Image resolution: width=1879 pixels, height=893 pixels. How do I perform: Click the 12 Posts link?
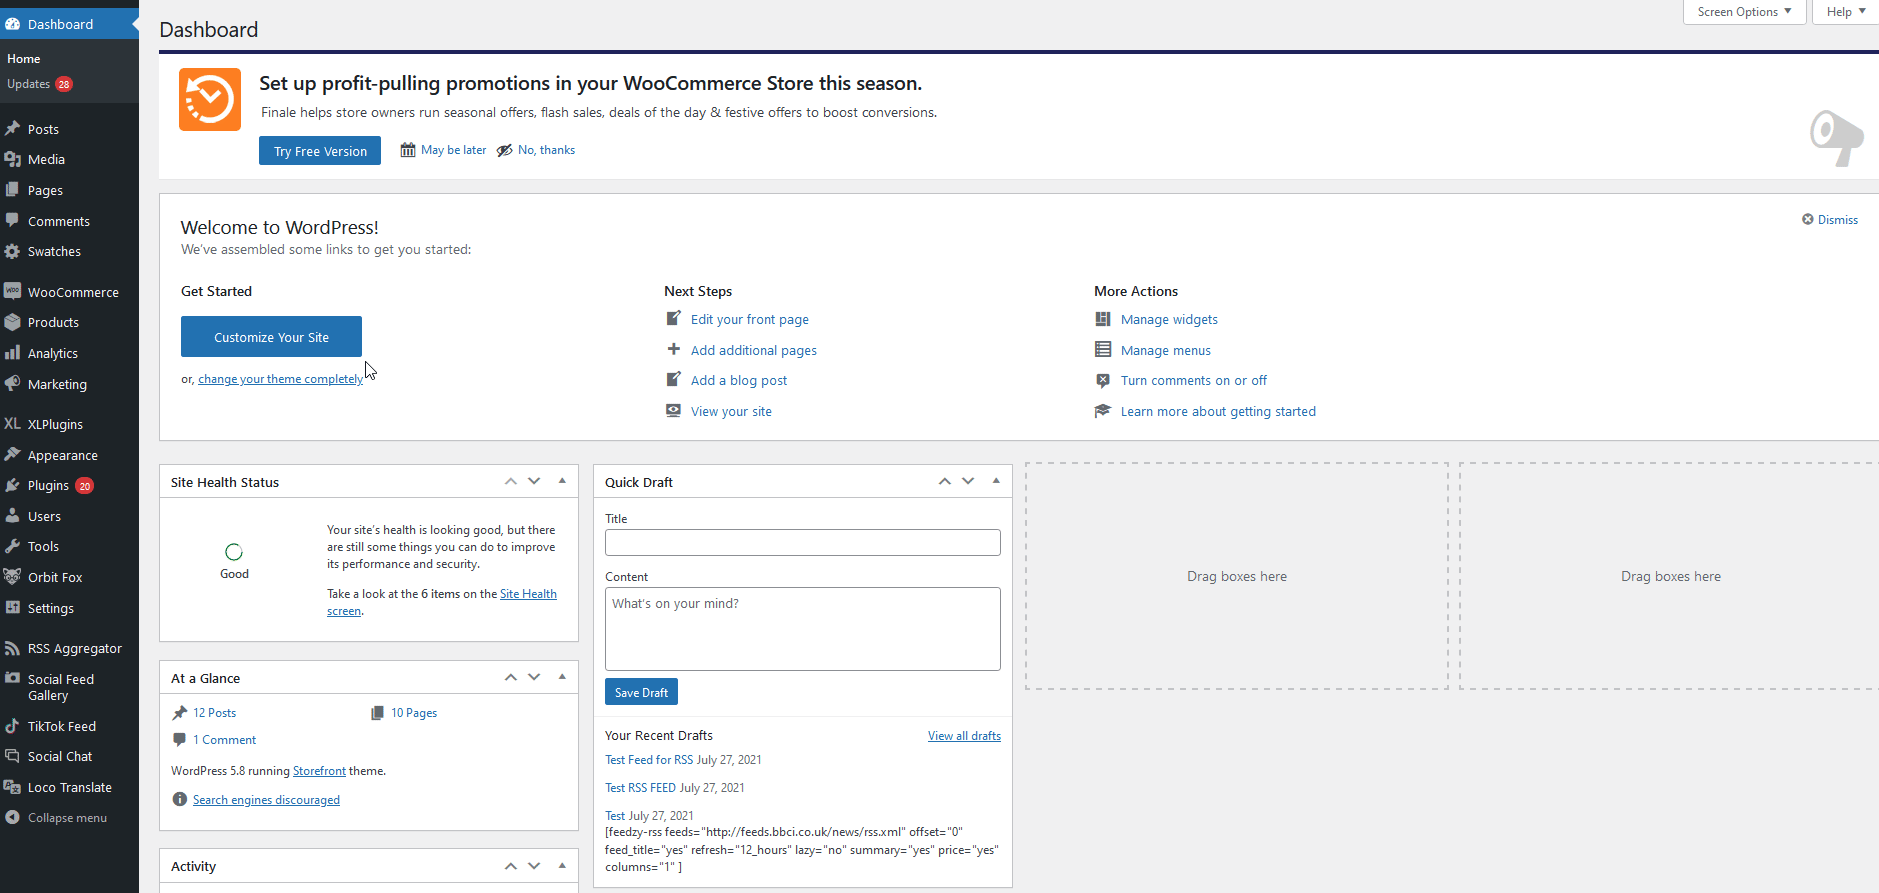coord(215,713)
